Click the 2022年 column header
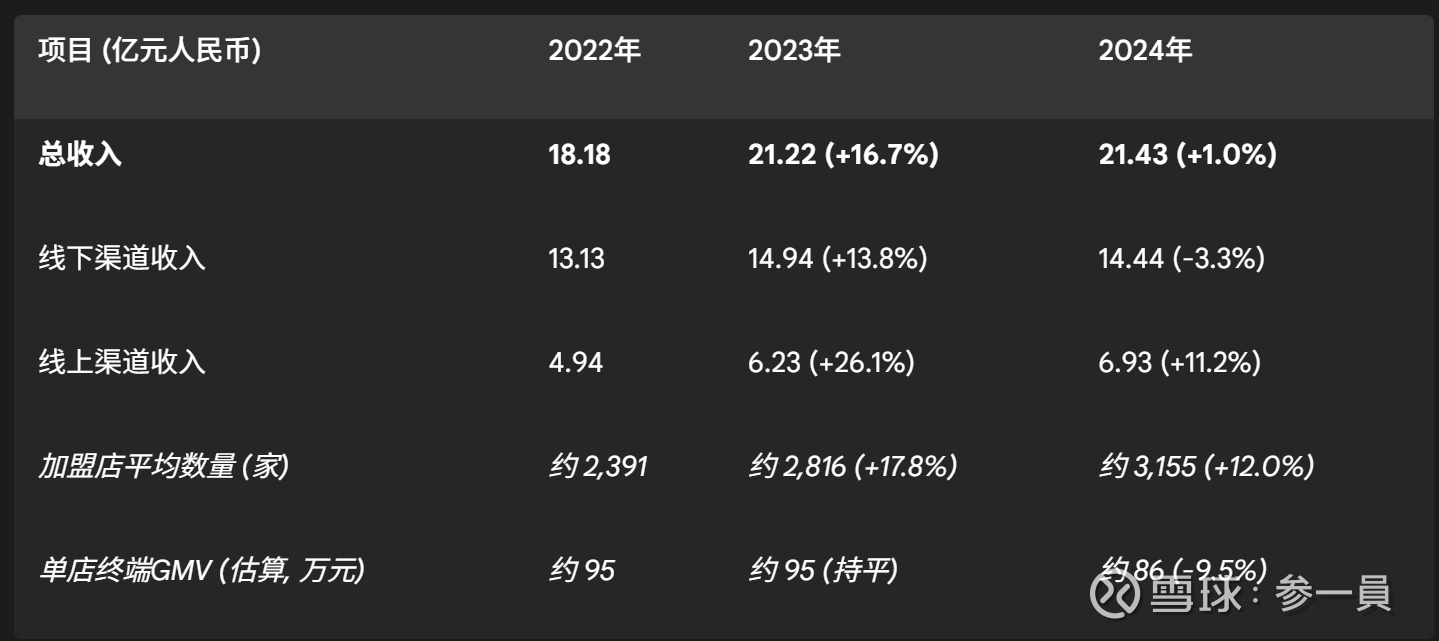 594,51
